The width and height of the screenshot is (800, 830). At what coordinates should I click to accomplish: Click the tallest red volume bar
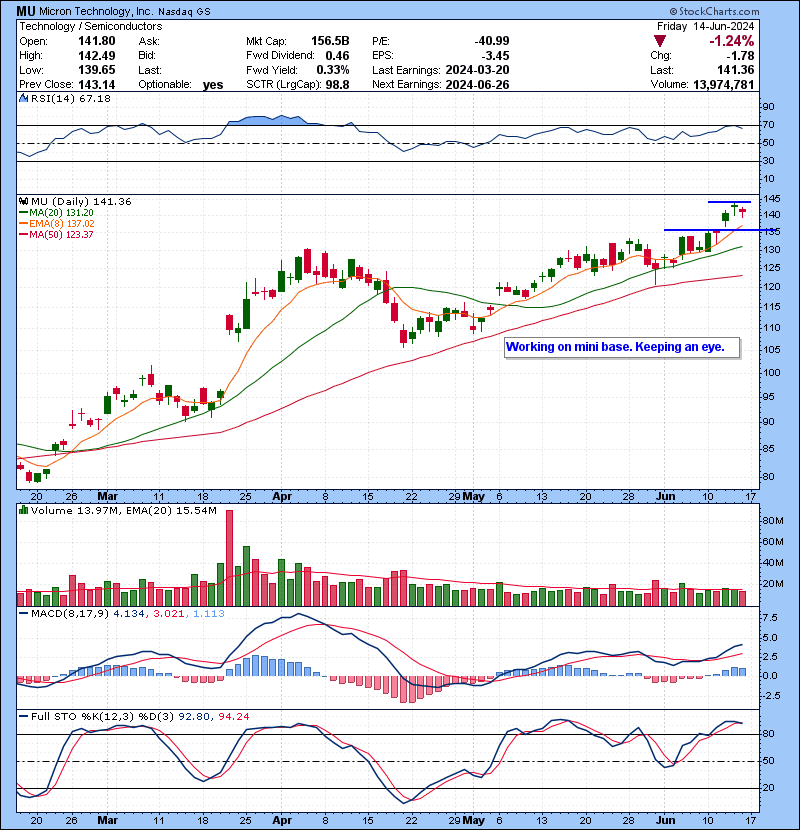(x=229, y=558)
